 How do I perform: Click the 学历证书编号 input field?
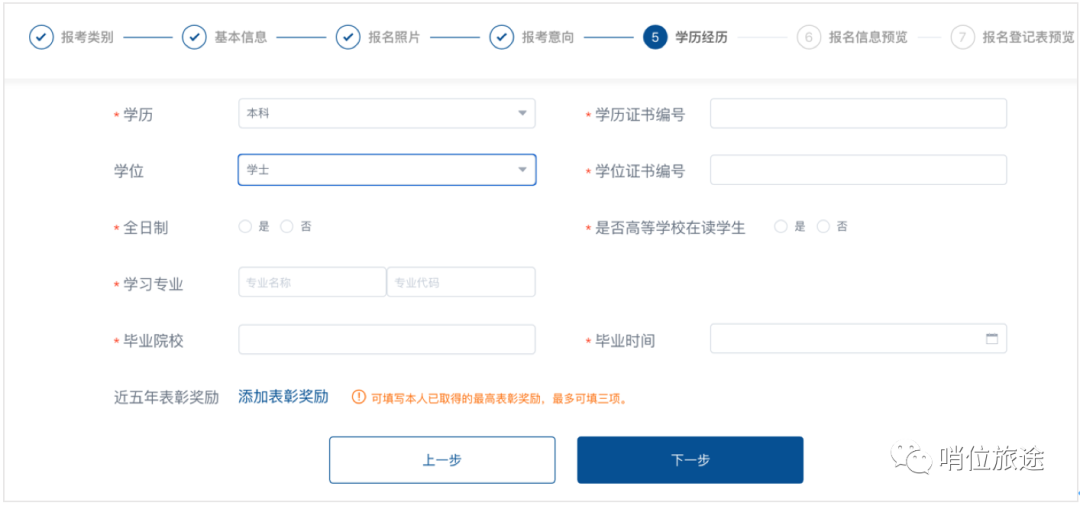(858, 114)
